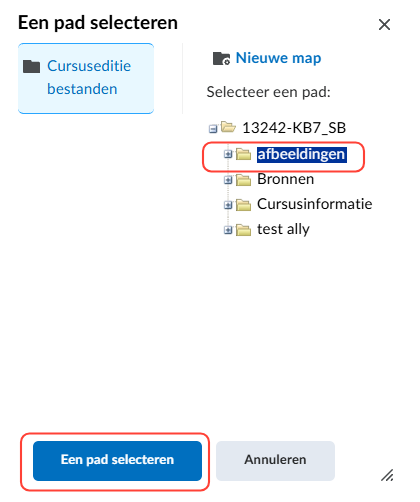The image size is (420, 502).
Task: Click the Annuleren button
Action: 275,461
